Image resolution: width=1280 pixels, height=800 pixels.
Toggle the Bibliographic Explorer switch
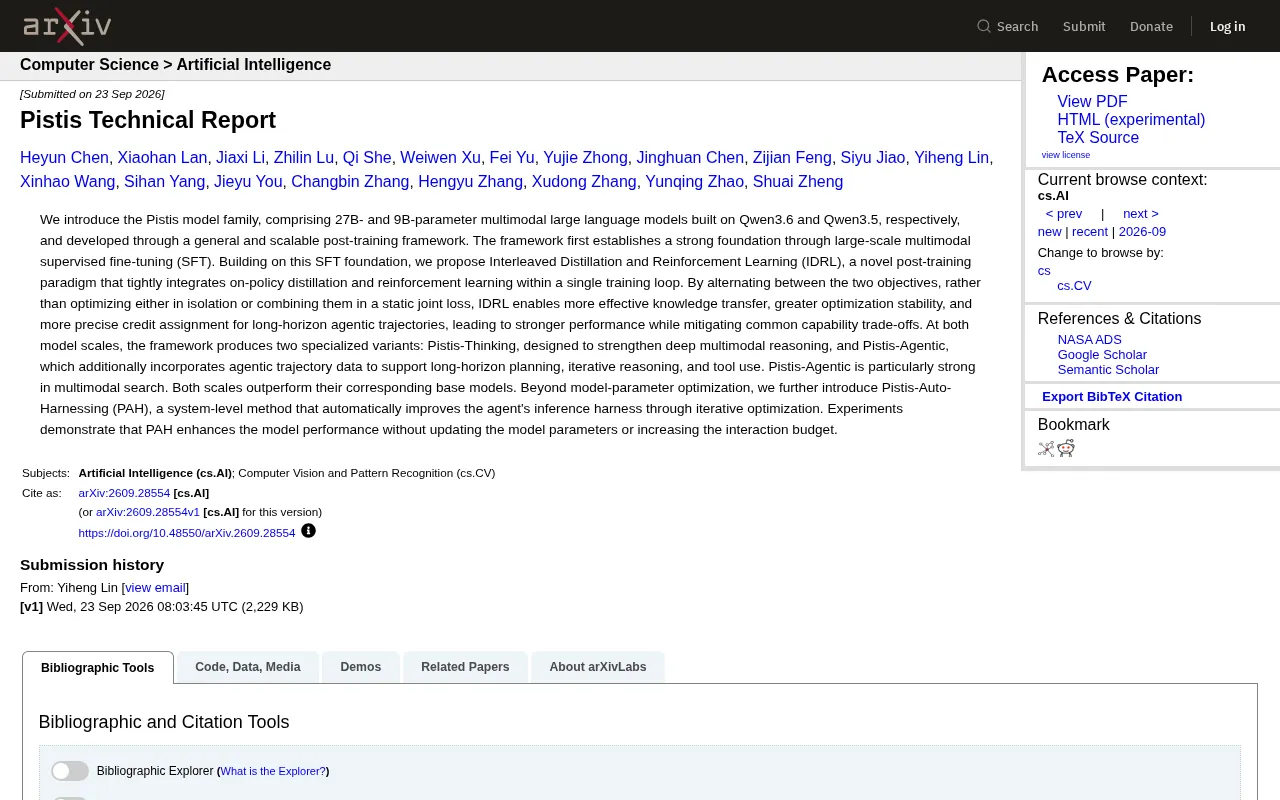[x=70, y=771]
